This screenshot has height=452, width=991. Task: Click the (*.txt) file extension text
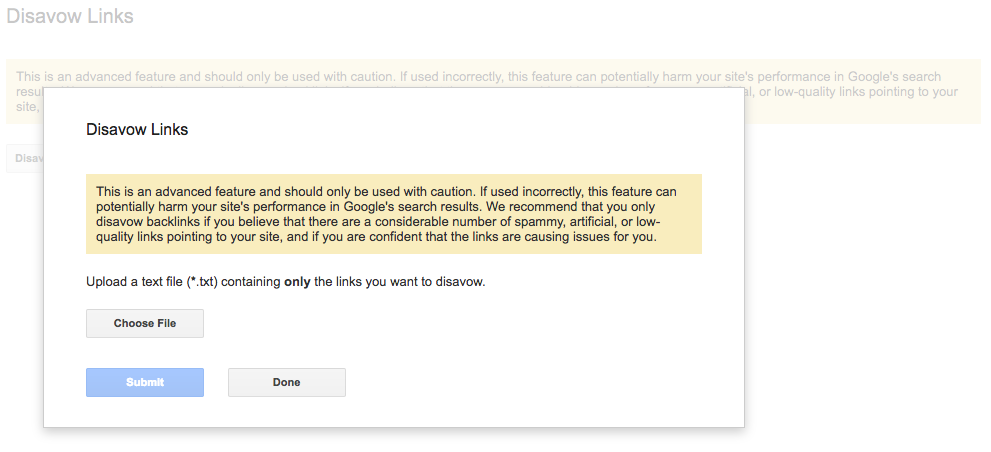[x=202, y=282]
